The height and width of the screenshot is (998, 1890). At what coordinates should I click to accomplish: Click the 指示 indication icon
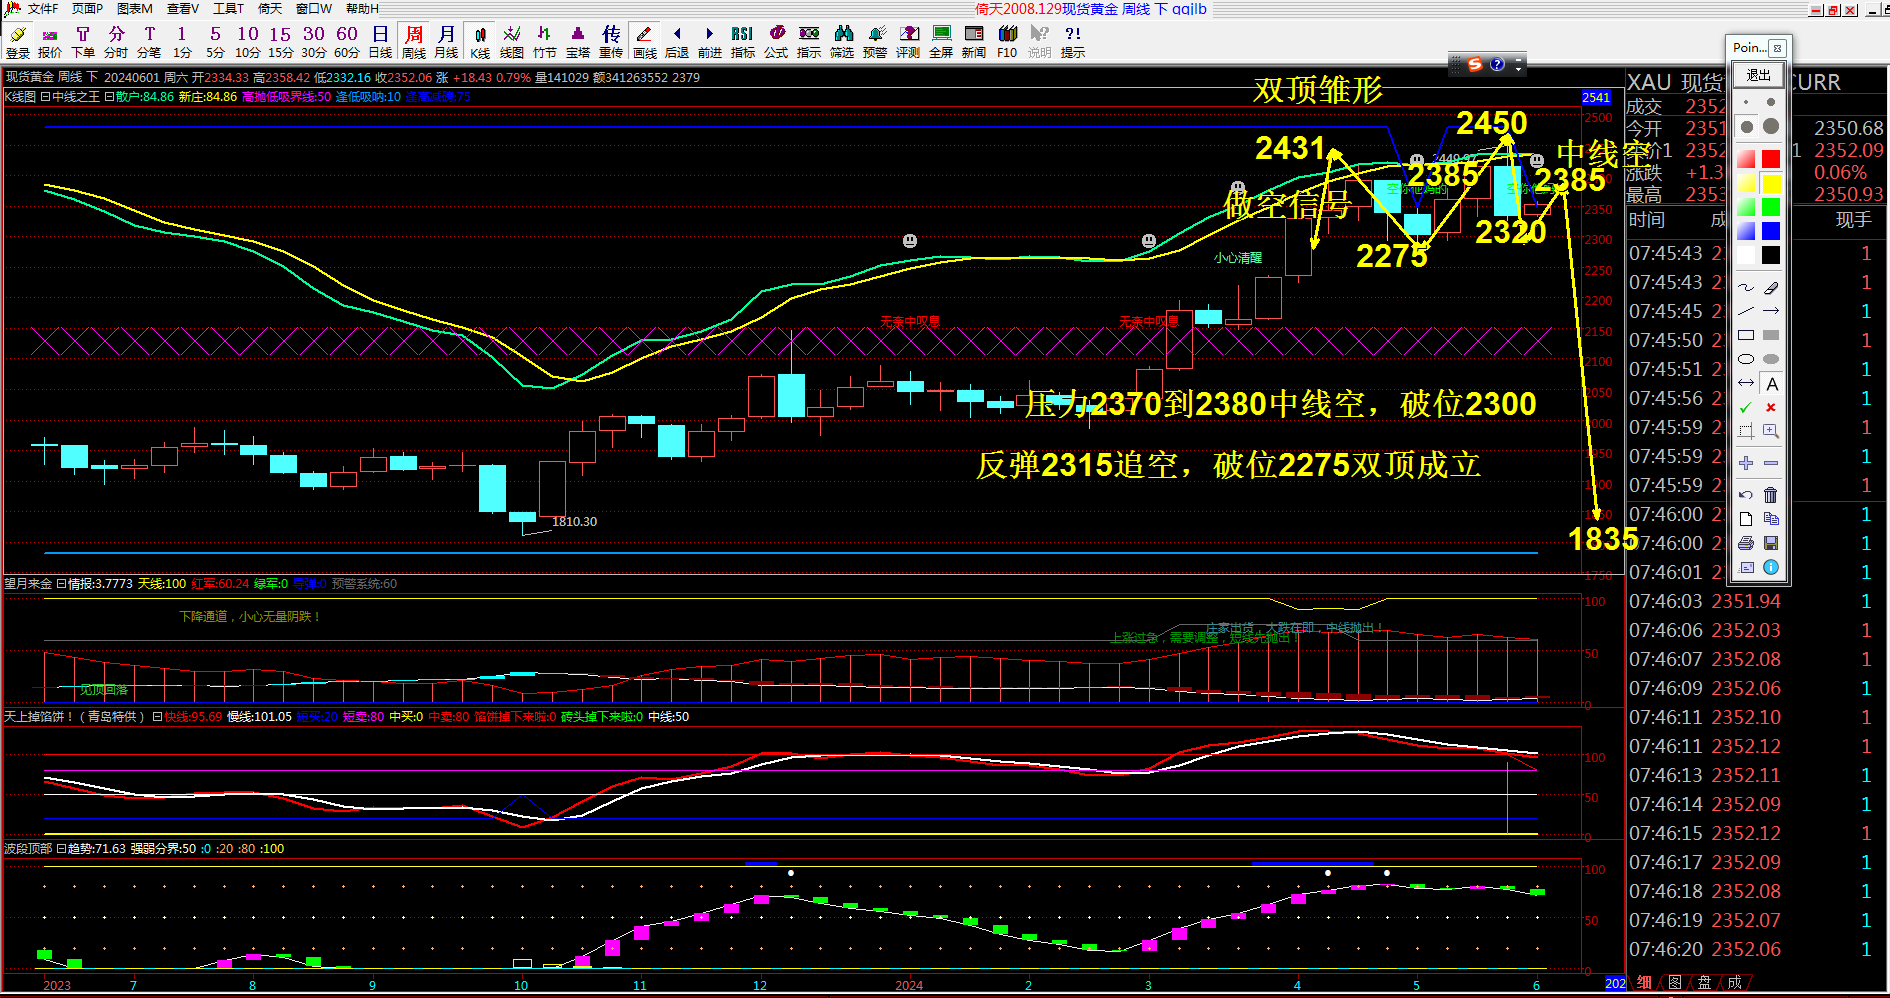point(809,42)
